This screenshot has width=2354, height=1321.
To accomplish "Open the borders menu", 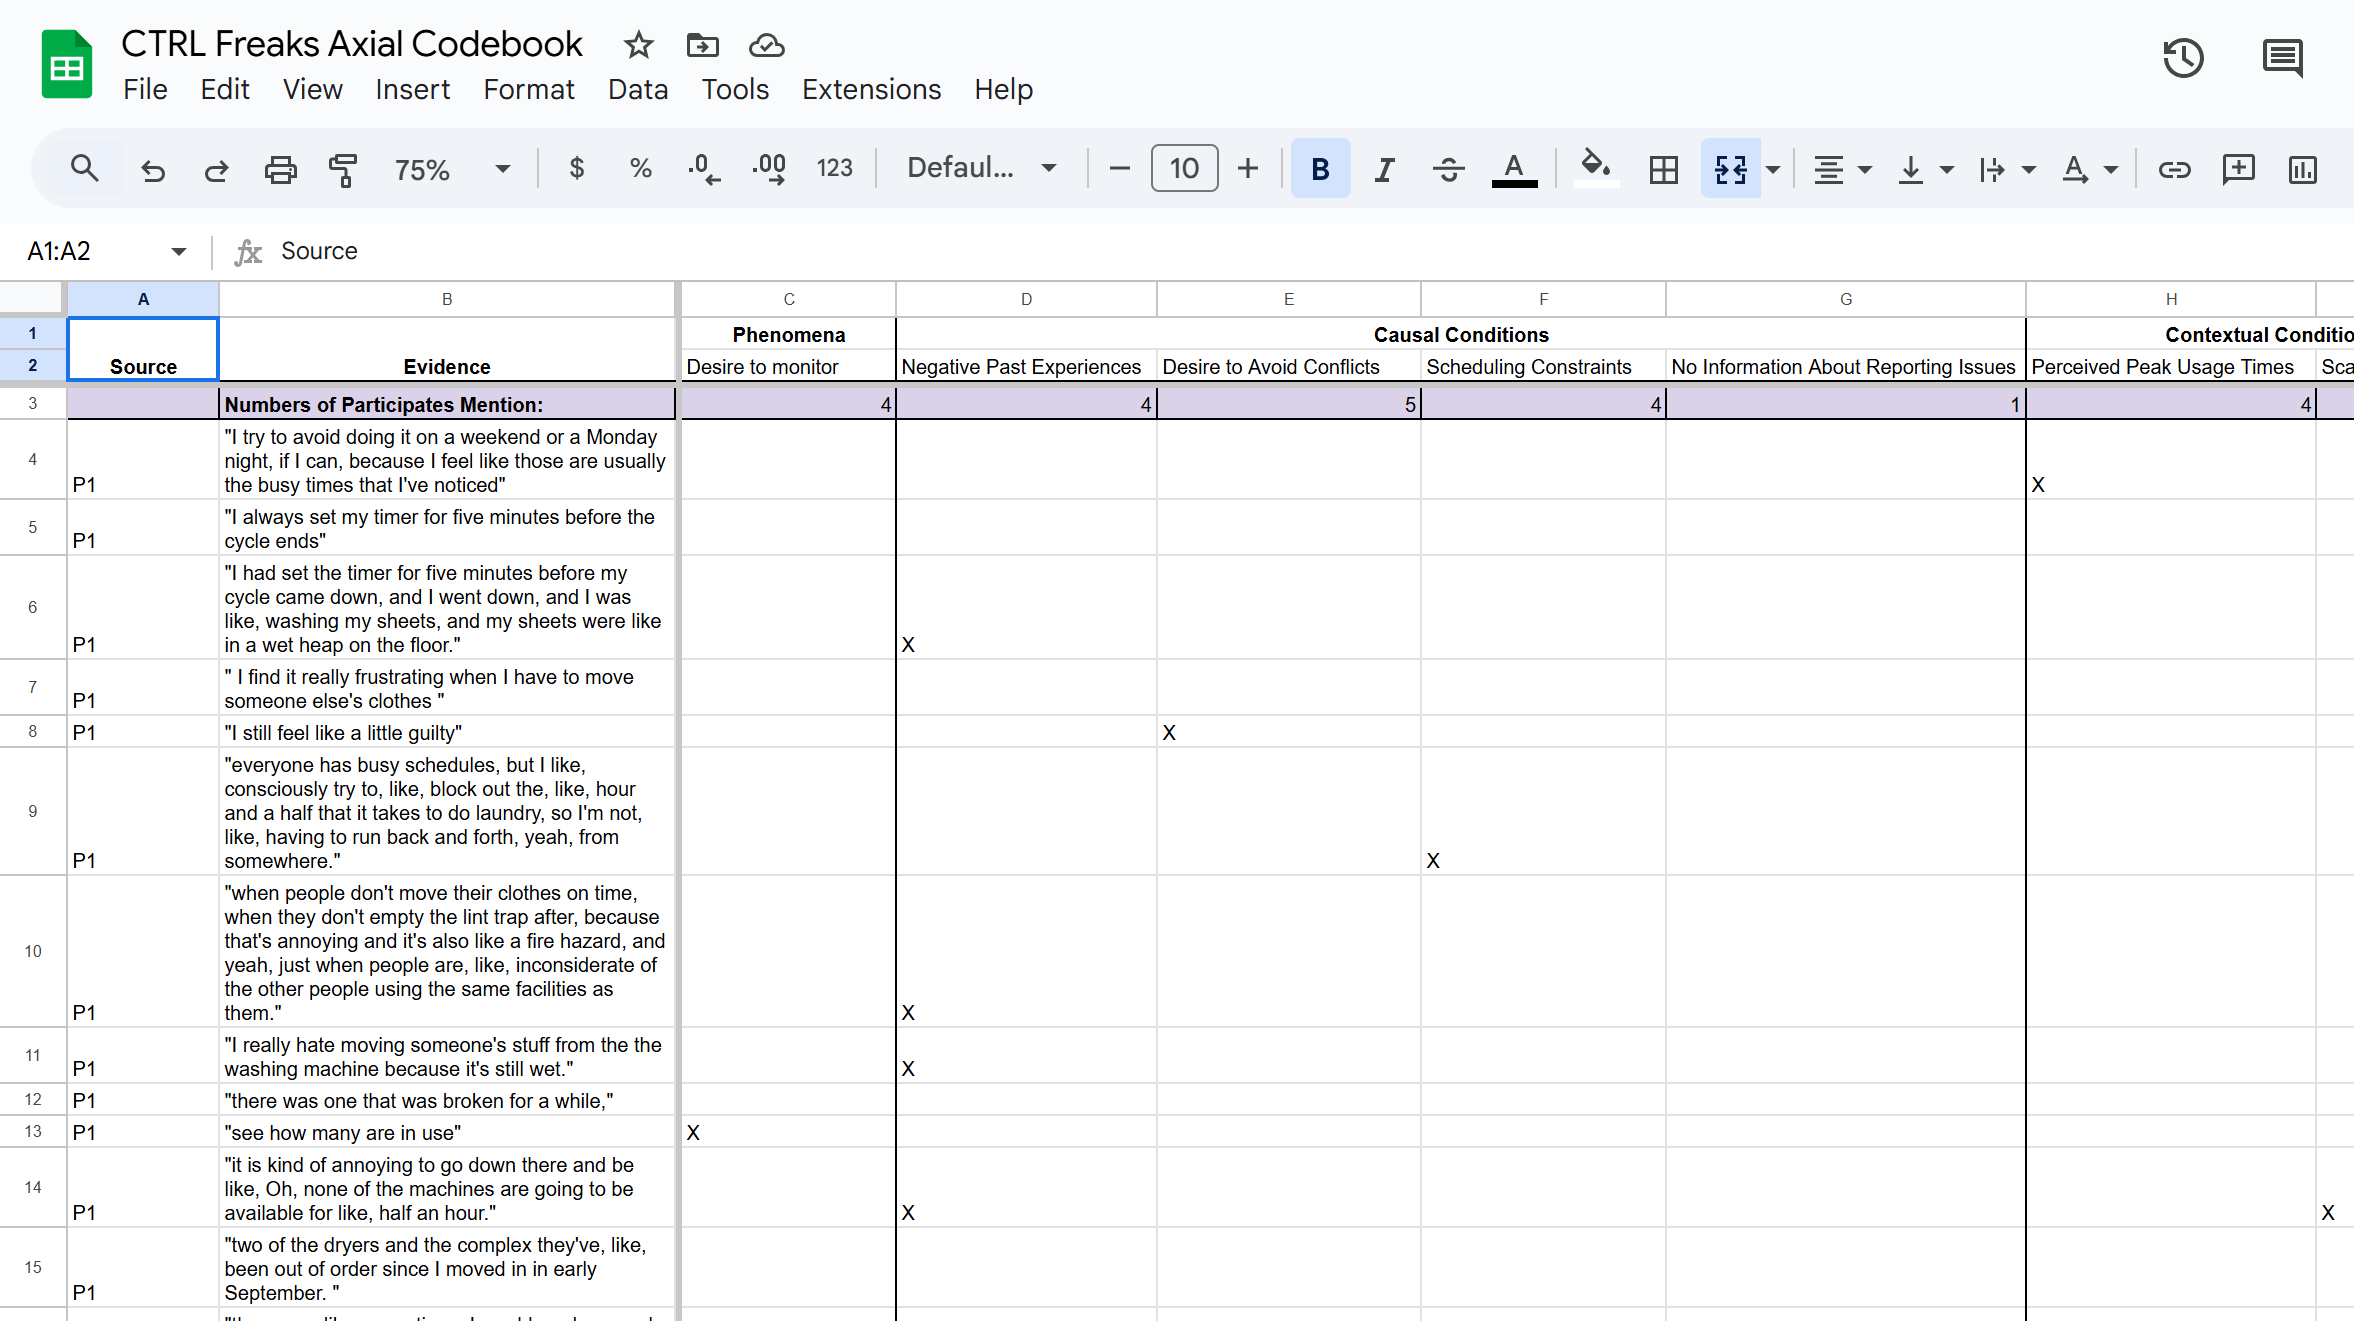I will (1663, 169).
